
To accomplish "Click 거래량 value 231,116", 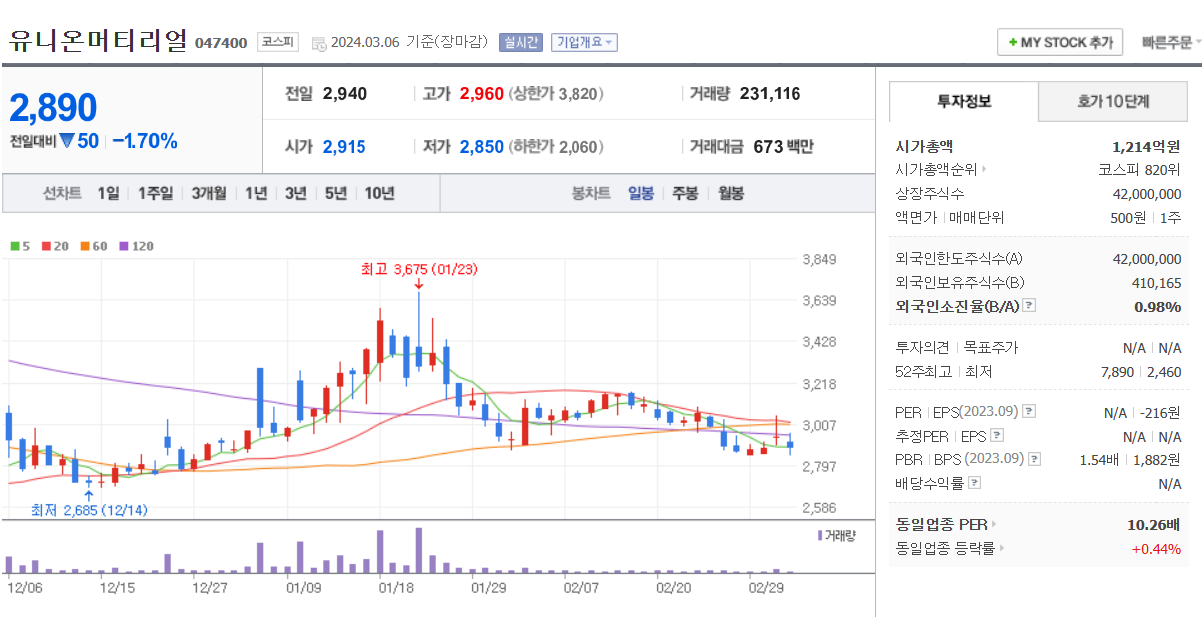I will click(770, 94).
